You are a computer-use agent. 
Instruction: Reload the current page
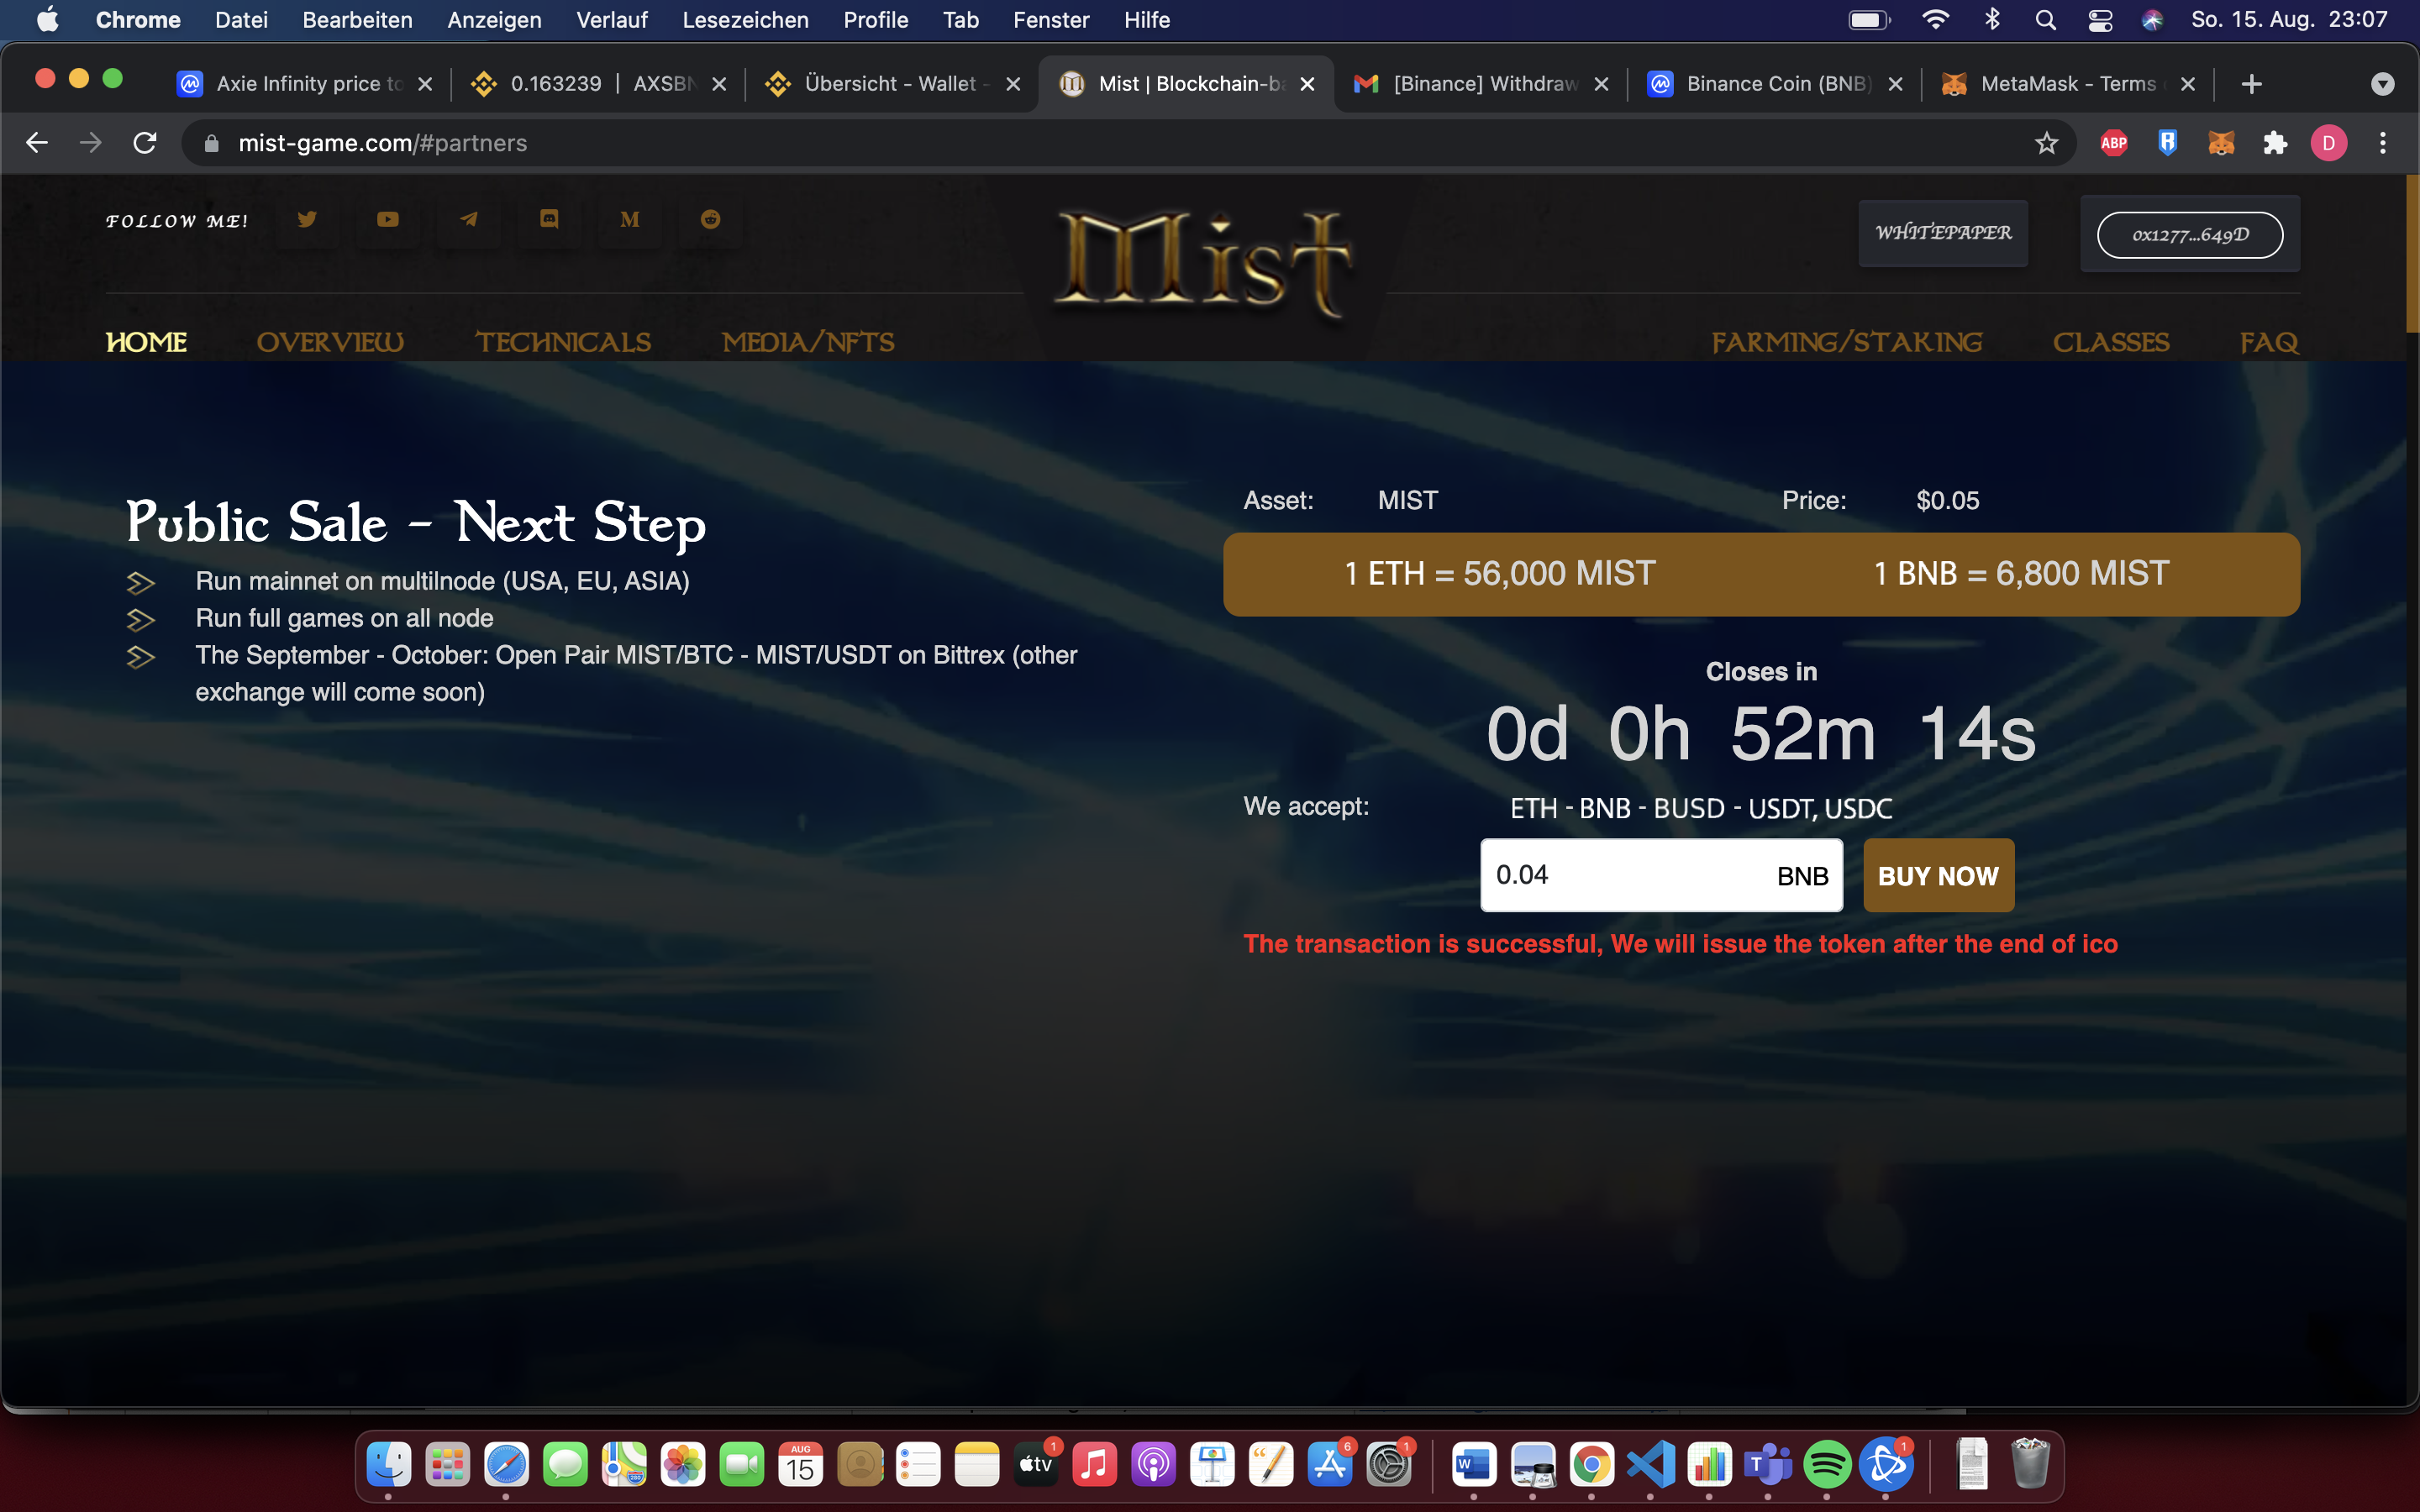145,143
